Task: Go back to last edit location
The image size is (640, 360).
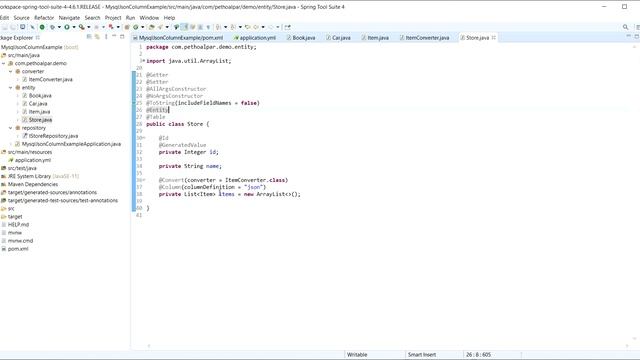Action: tap(247, 27)
